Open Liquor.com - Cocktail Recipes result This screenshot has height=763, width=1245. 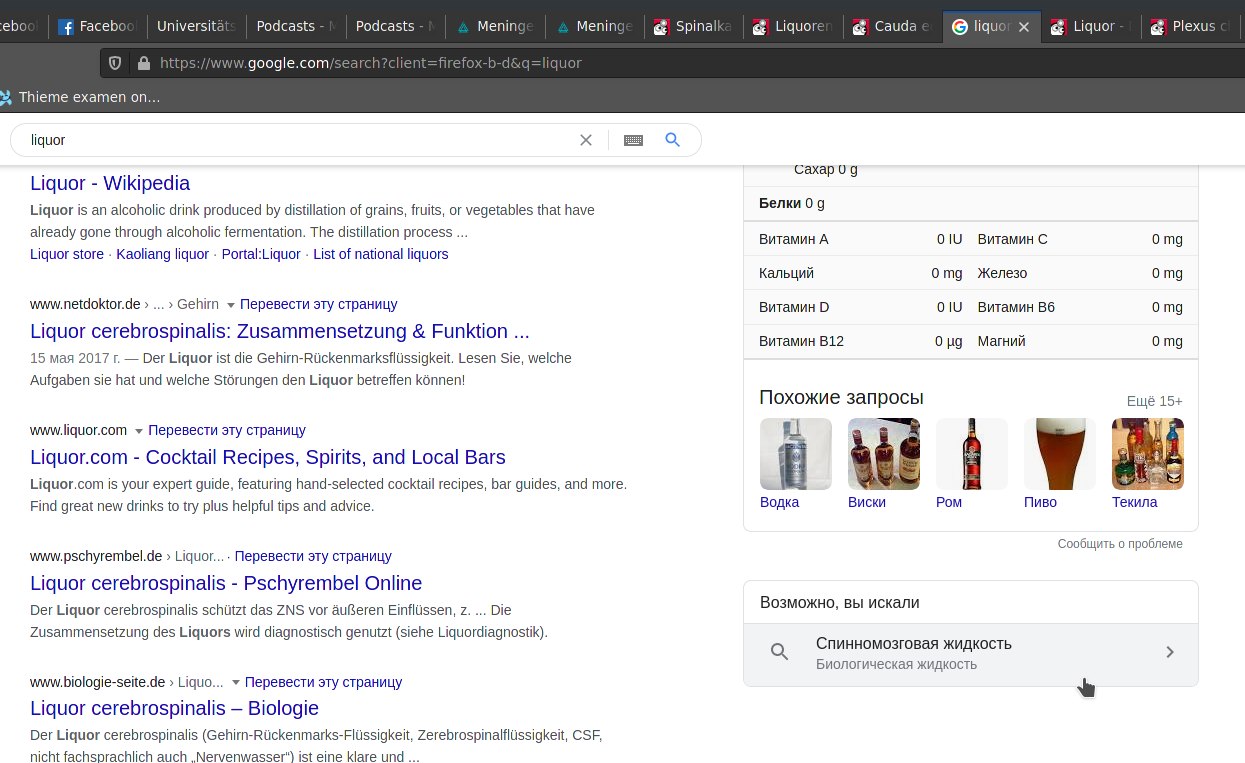point(268,457)
